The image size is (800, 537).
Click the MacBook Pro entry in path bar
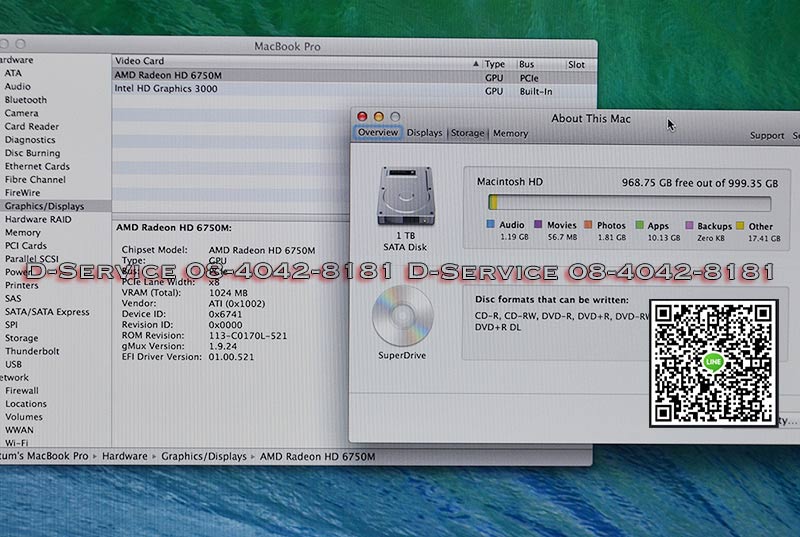click(44, 456)
